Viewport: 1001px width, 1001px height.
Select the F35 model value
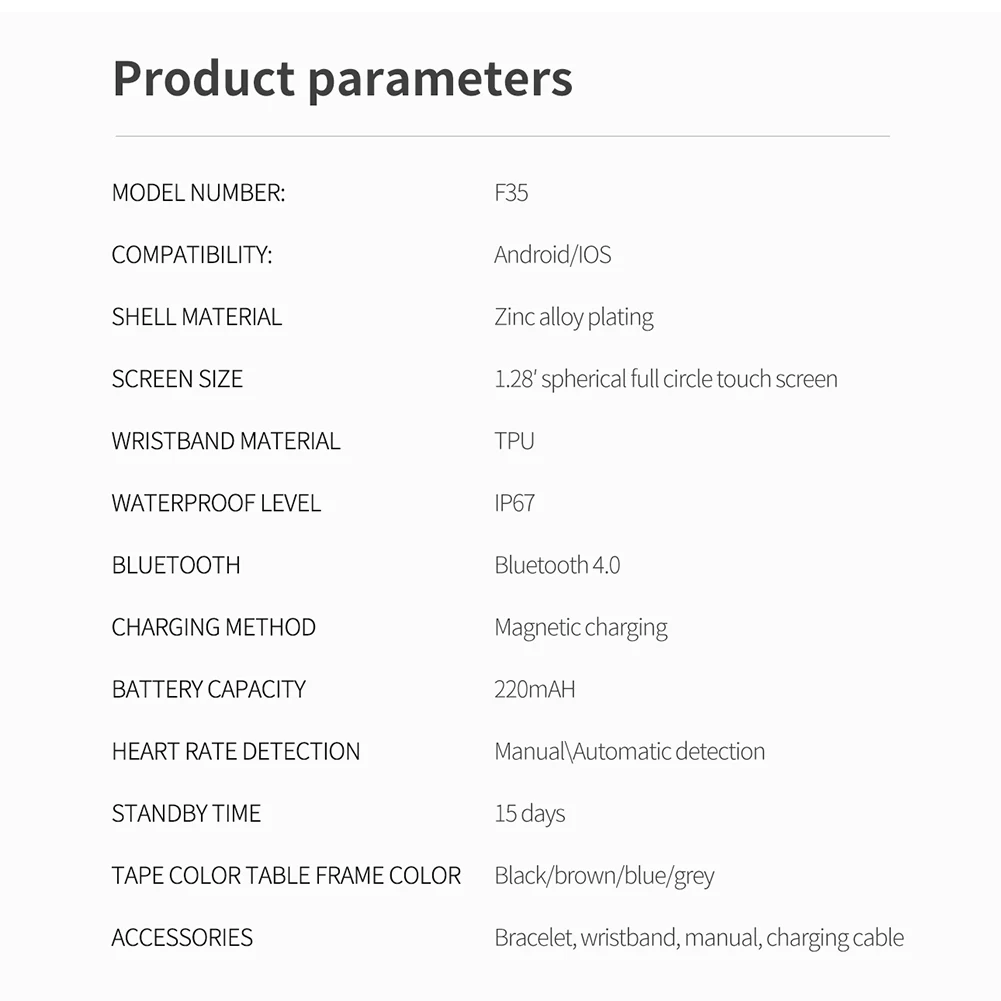pos(511,193)
